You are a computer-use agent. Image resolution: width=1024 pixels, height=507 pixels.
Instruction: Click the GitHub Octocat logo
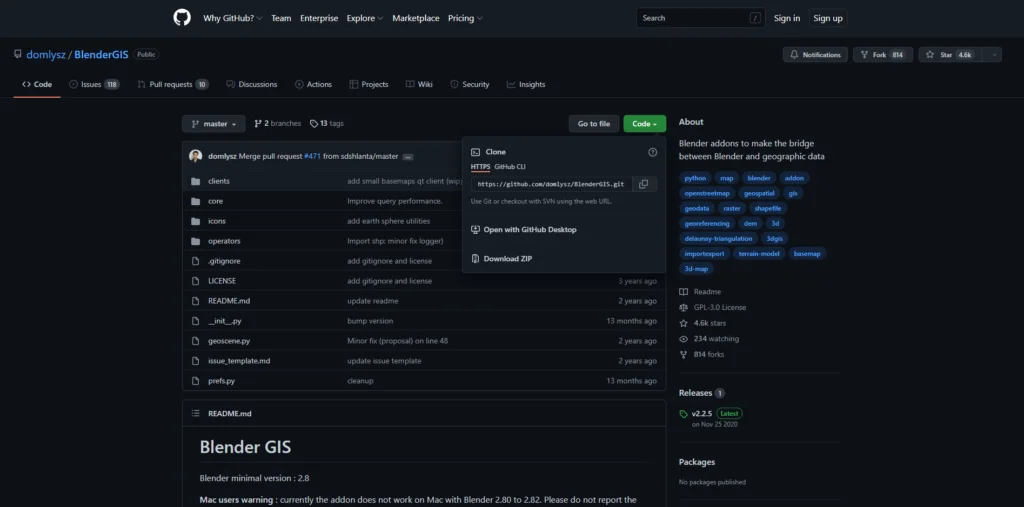click(x=182, y=18)
